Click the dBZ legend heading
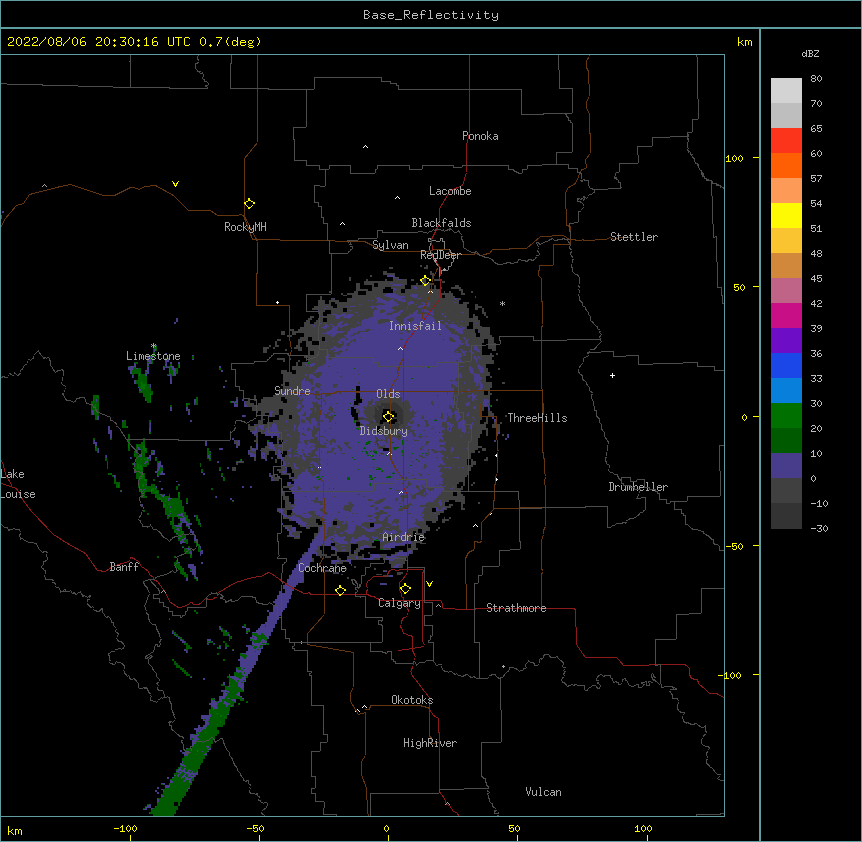Image resolution: width=862 pixels, height=842 pixels. 810,53
